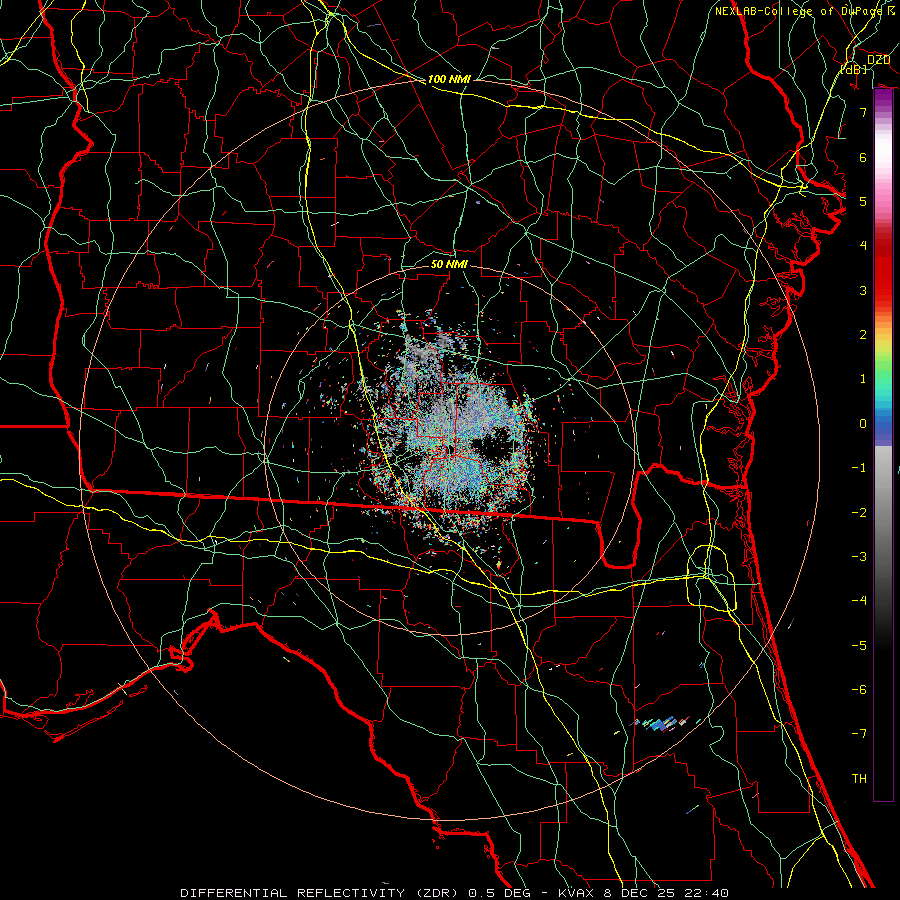Click the -1 value on the color scale

coord(859,467)
